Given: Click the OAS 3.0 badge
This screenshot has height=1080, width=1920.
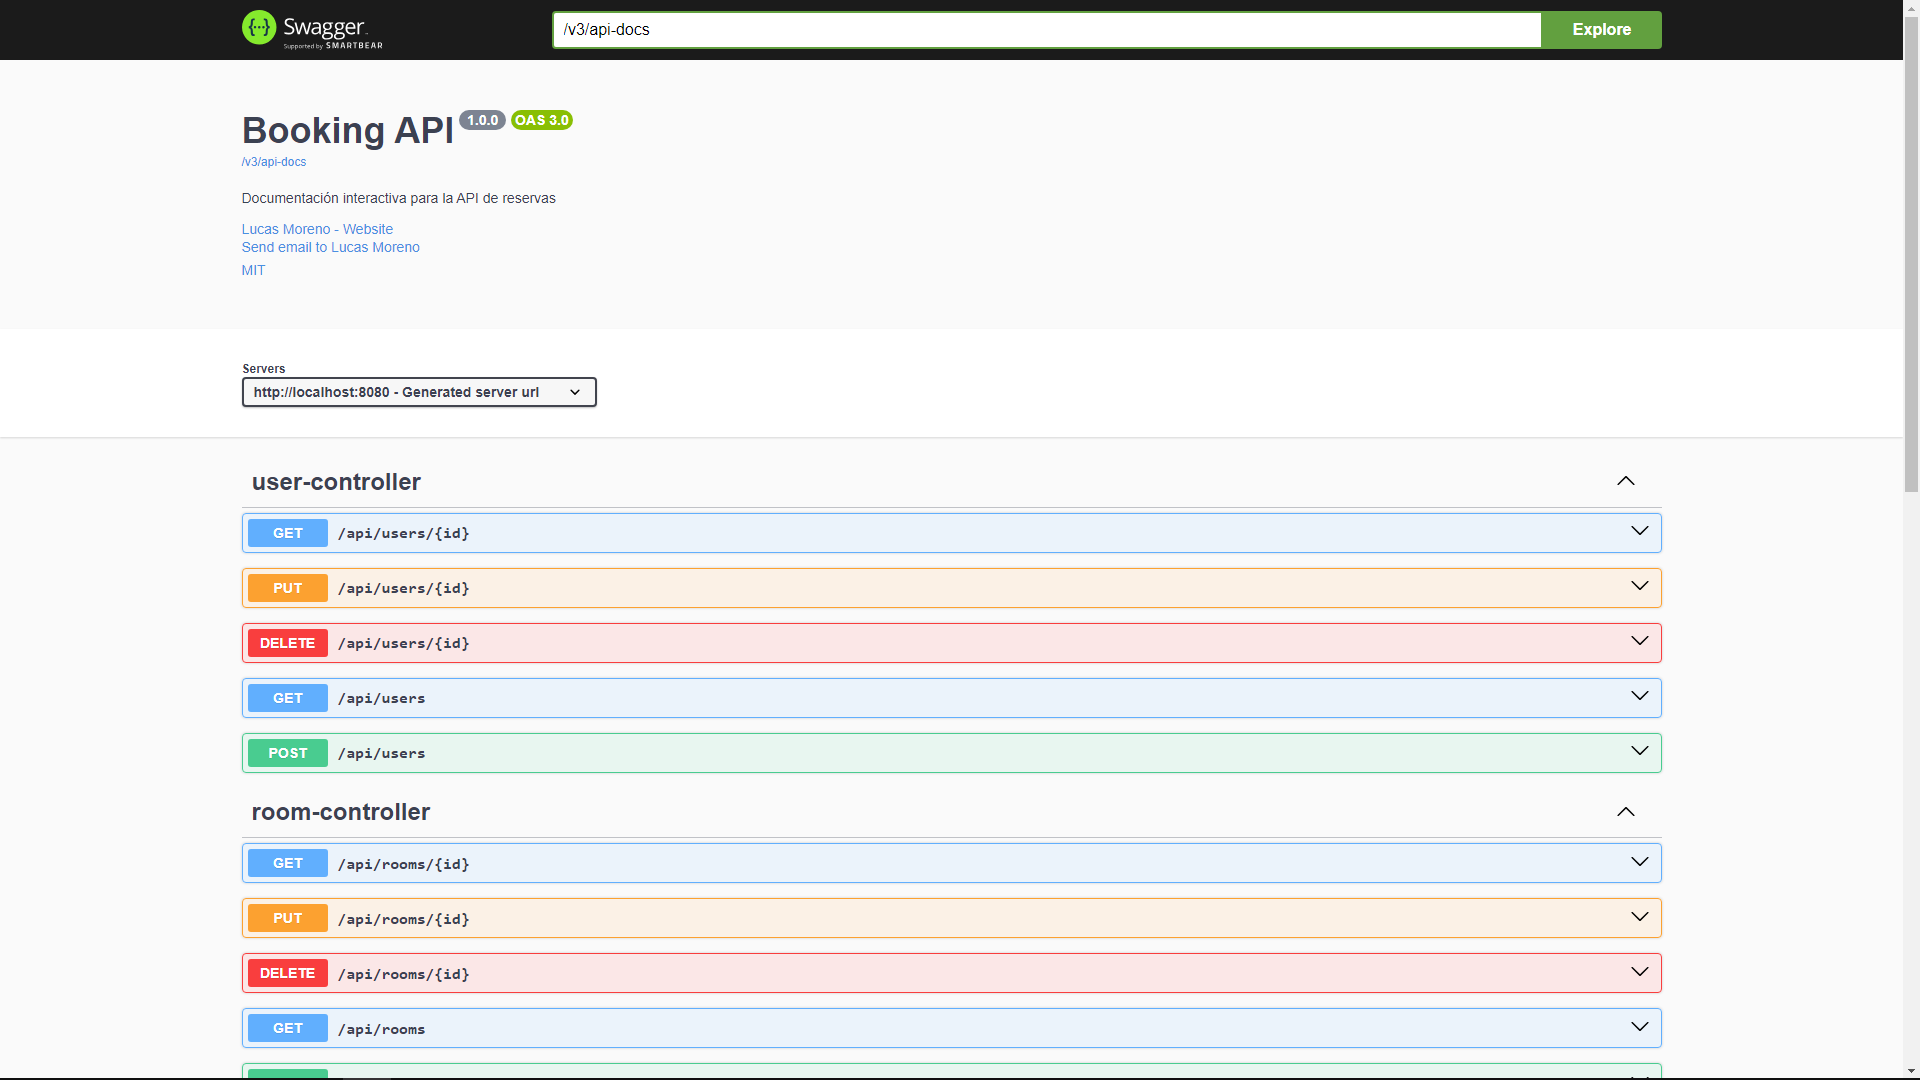Looking at the screenshot, I should pyautogui.click(x=541, y=120).
